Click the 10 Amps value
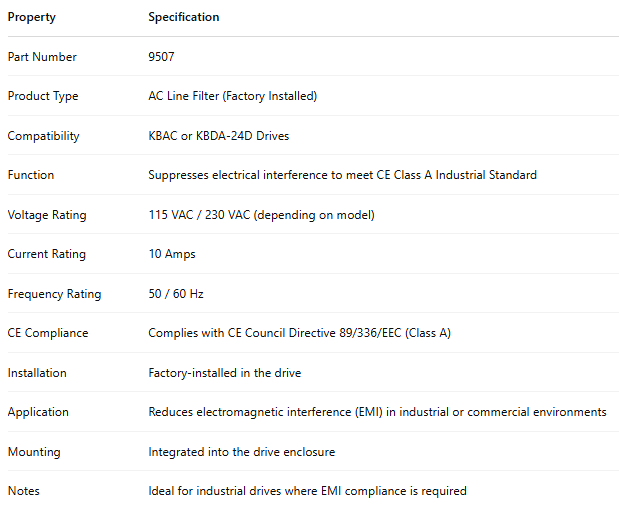 click(172, 254)
